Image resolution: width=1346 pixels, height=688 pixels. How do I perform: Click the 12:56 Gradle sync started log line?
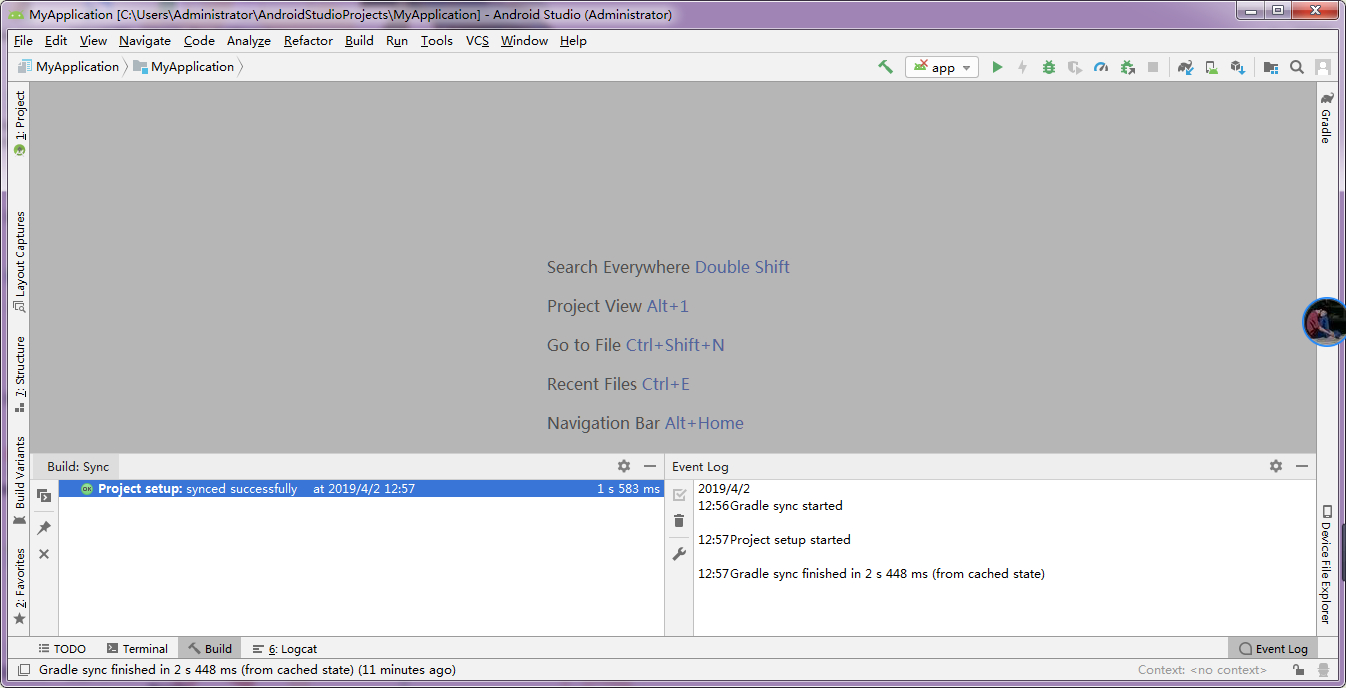click(x=770, y=506)
